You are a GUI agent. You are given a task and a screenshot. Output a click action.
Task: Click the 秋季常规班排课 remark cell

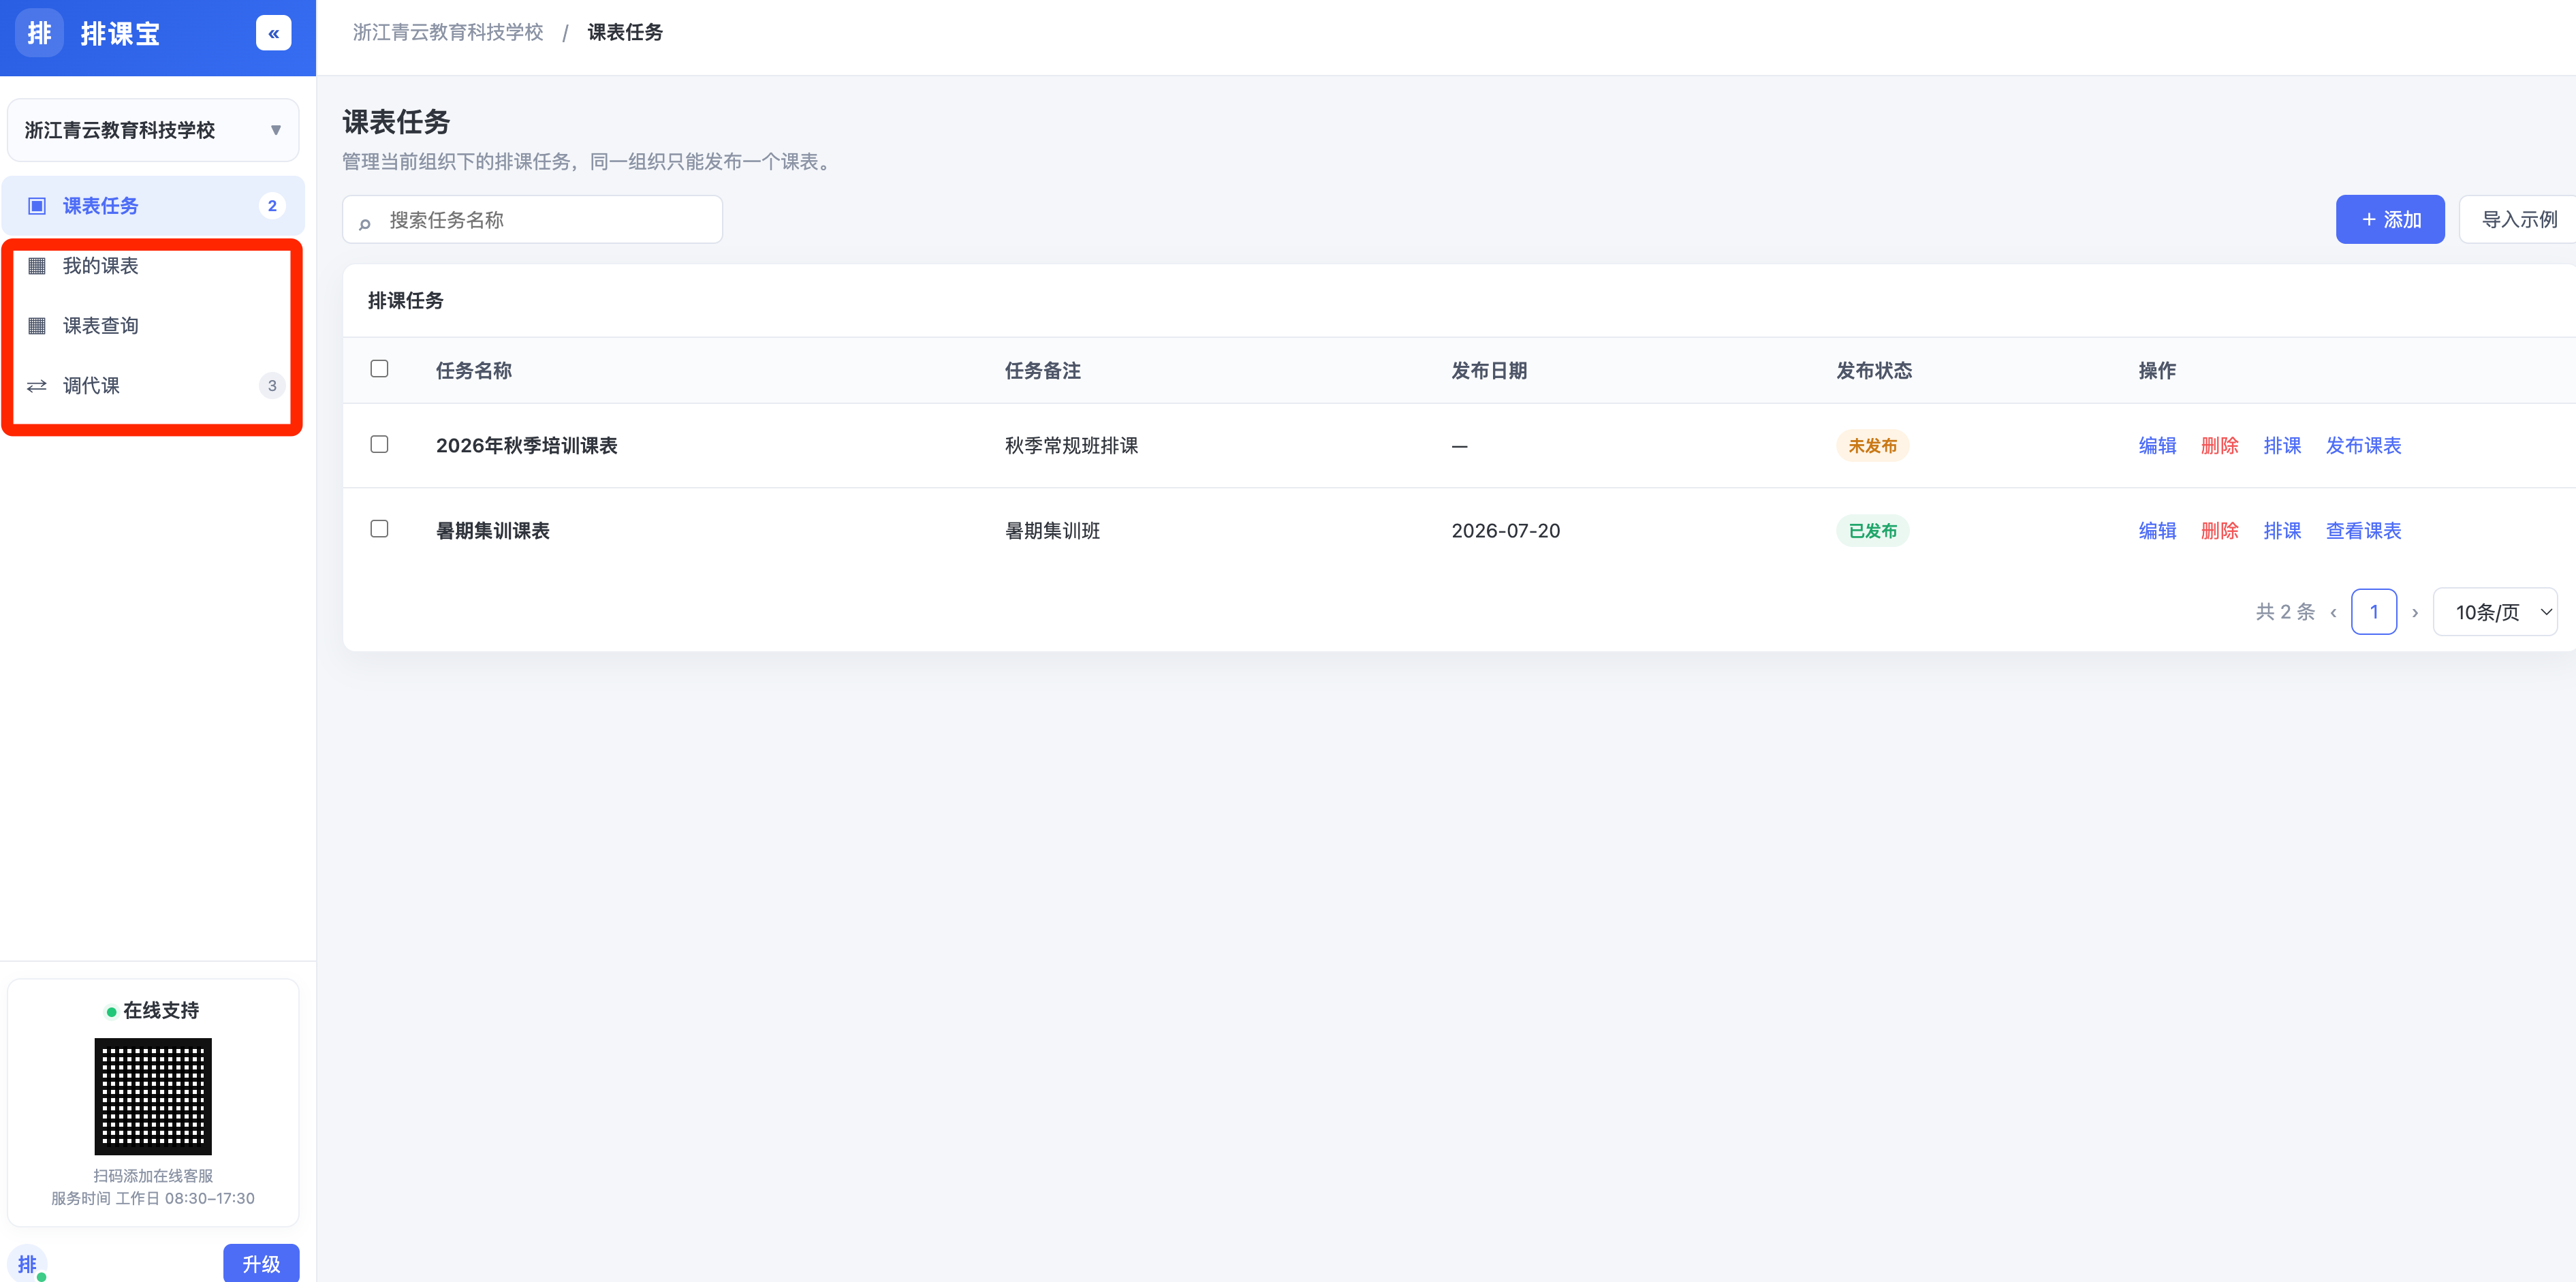coord(1071,446)
